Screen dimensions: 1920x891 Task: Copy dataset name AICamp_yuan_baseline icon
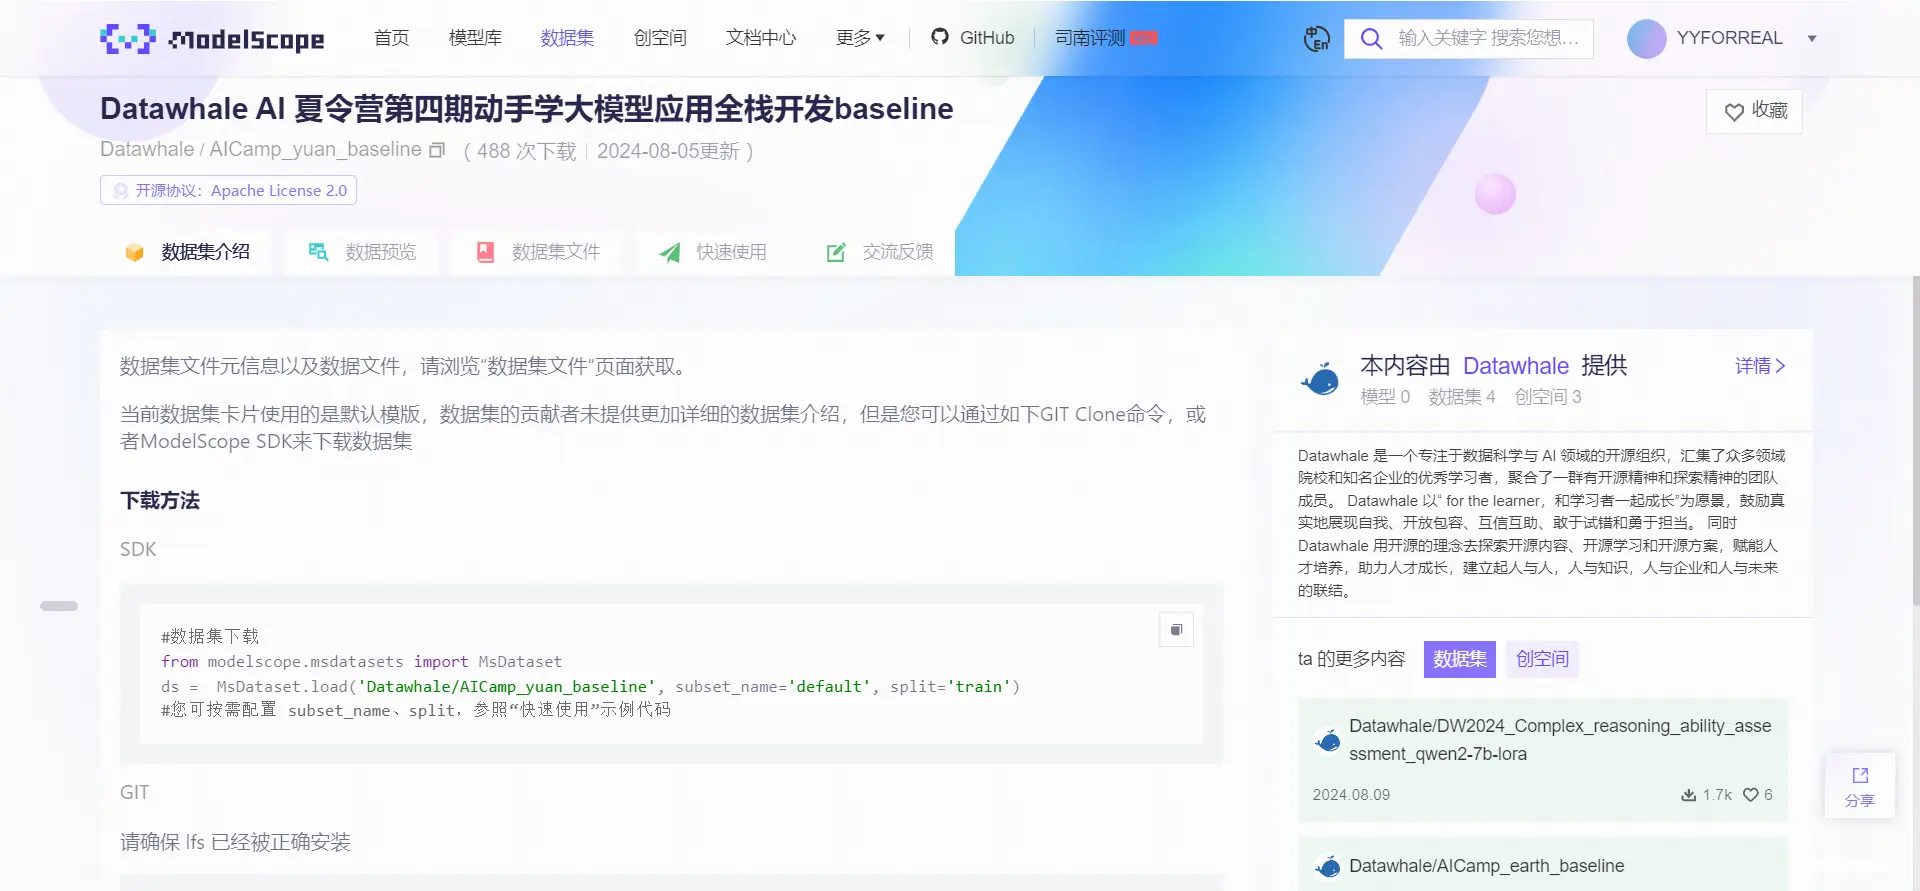[436, 150]
